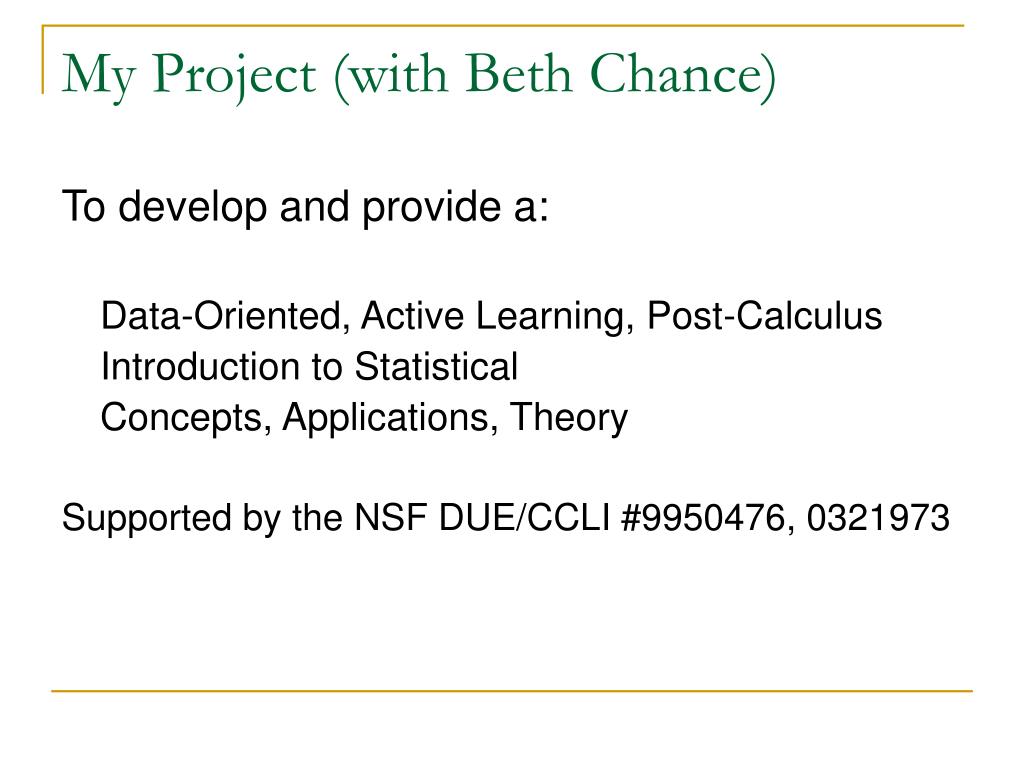Click the word "with" in the title
This screenshot has height=768, width=1024.
(x=398, y=73)
